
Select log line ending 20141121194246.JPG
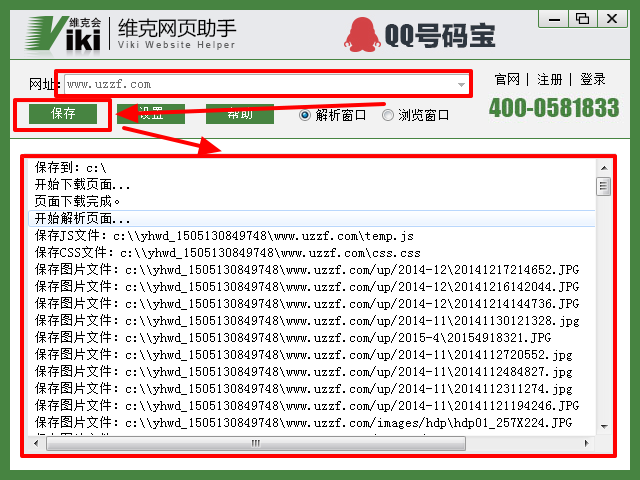point(312,406)
